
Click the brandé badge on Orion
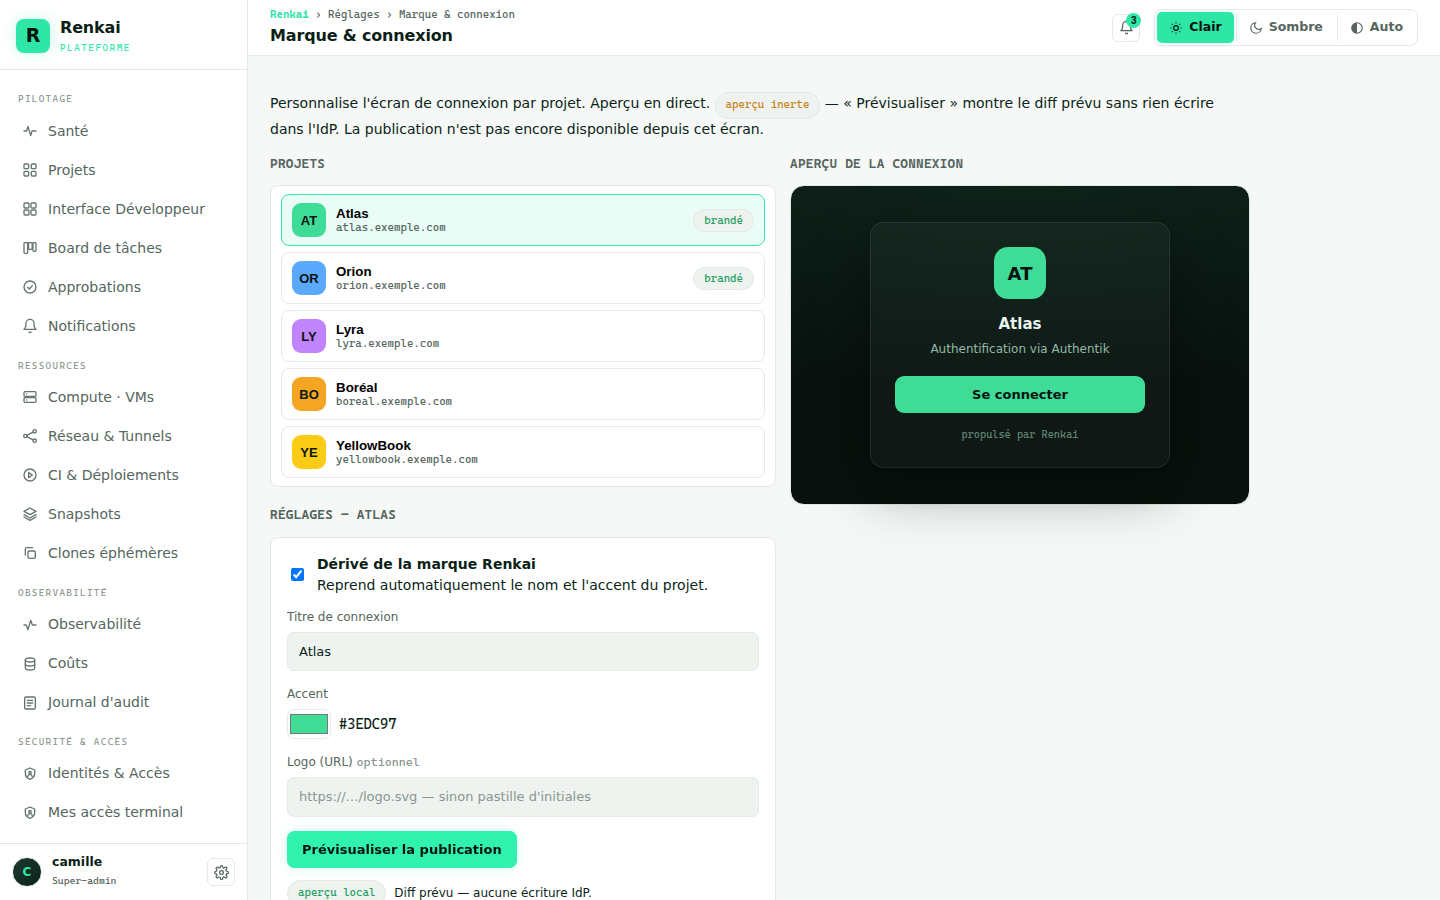pos(723,278)
